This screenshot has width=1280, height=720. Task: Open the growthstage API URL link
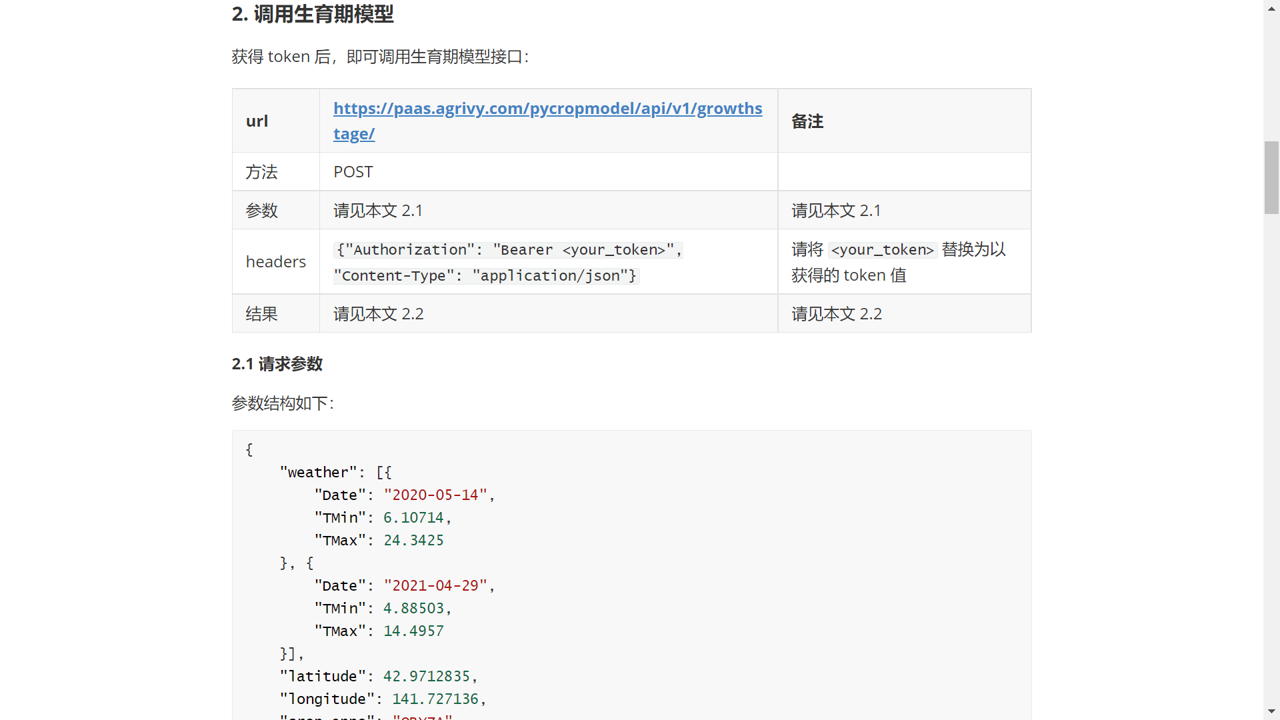pos(547,109)
